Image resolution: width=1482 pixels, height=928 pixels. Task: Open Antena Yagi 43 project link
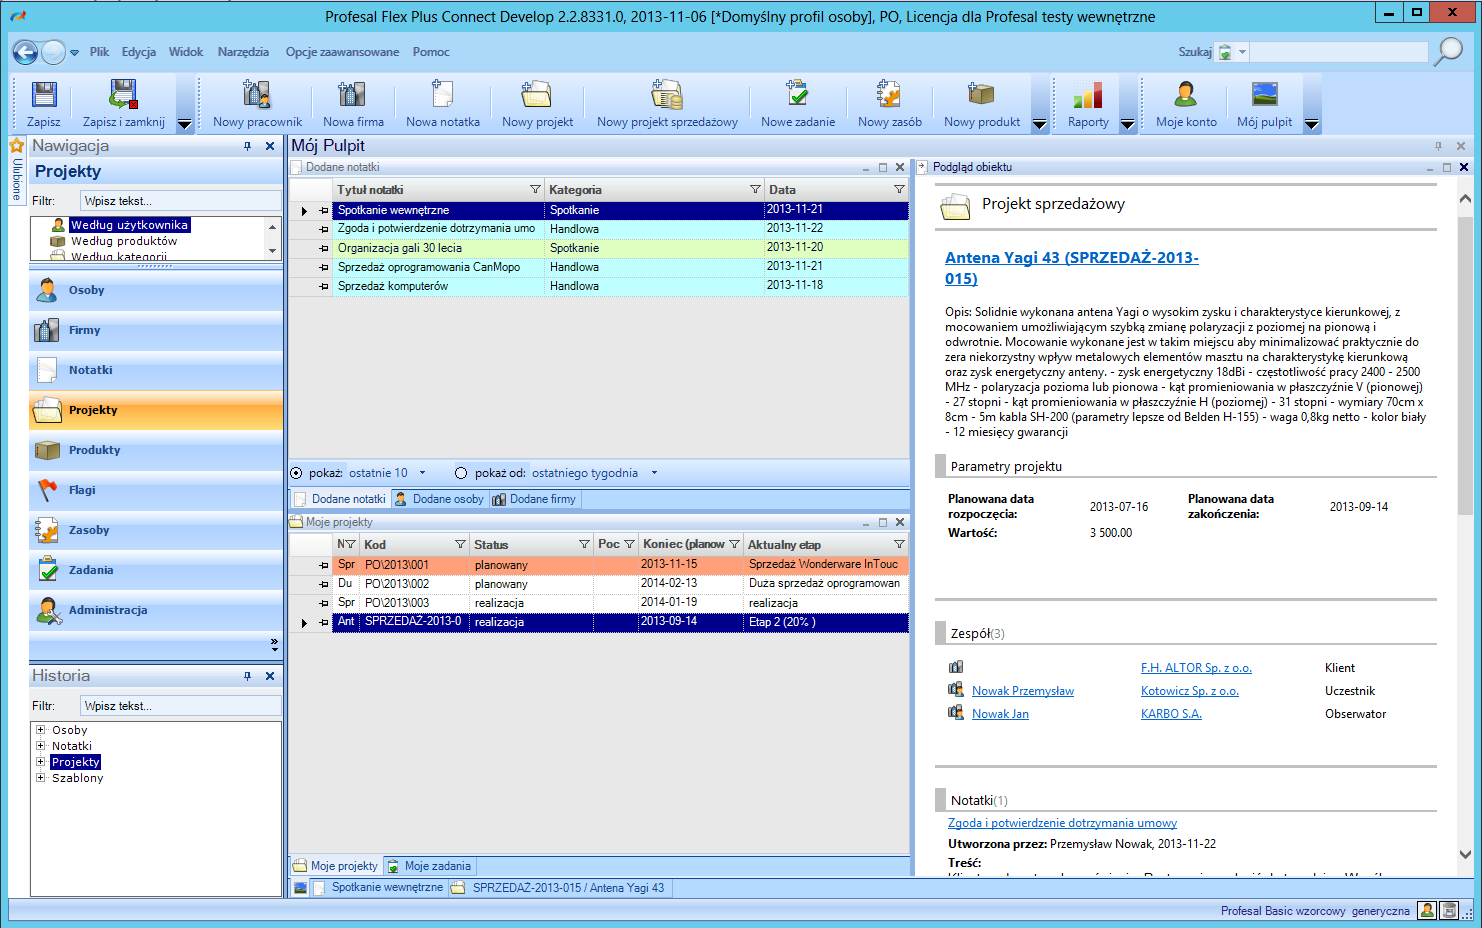pyautogui.click(x=1071, y=268)
